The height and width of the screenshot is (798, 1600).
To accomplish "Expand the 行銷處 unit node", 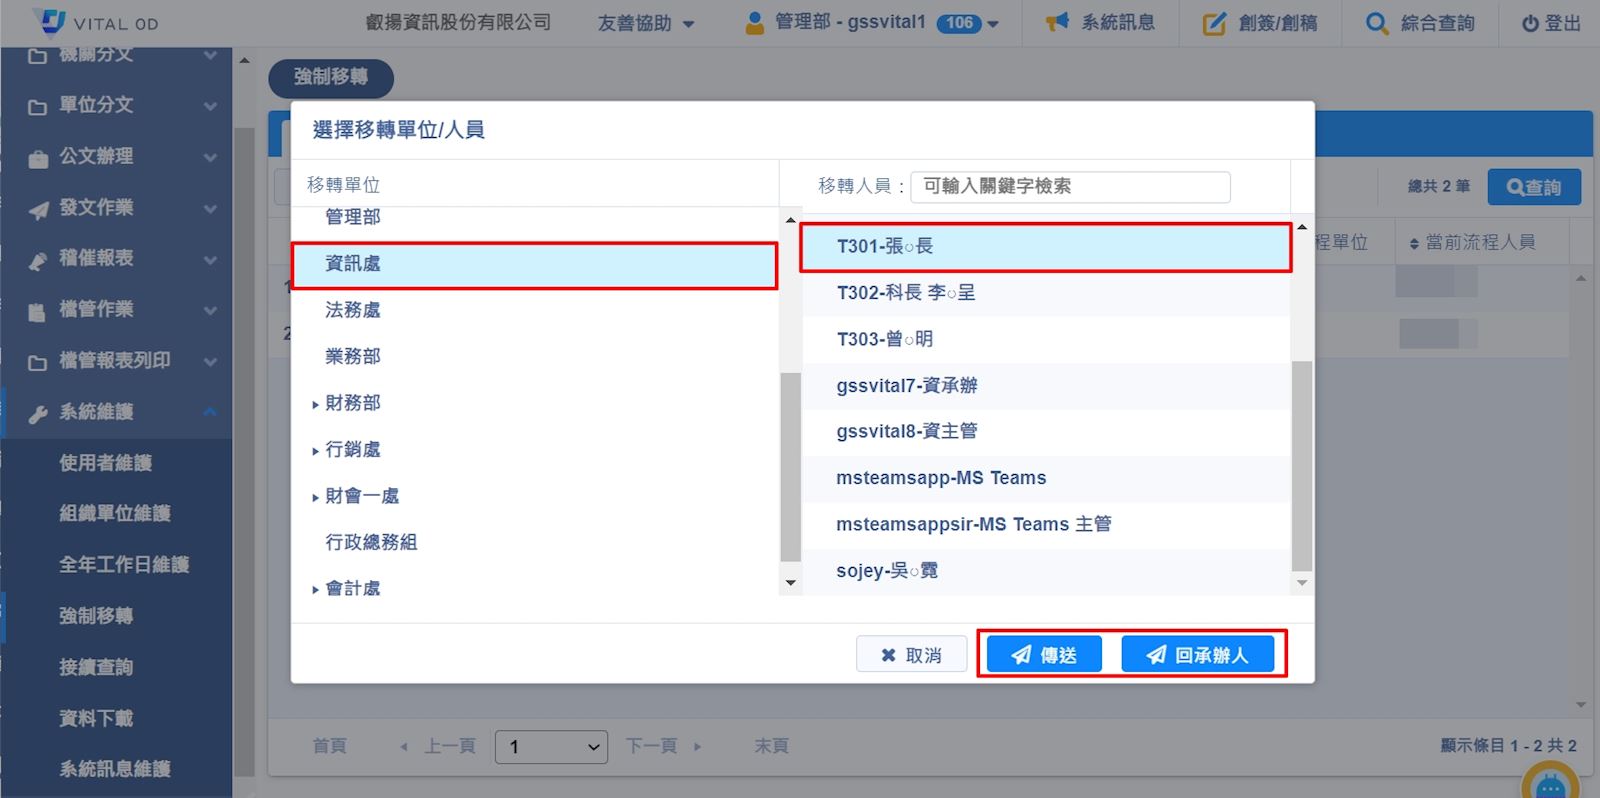I will pyautogui.click(x=315, y=450).
